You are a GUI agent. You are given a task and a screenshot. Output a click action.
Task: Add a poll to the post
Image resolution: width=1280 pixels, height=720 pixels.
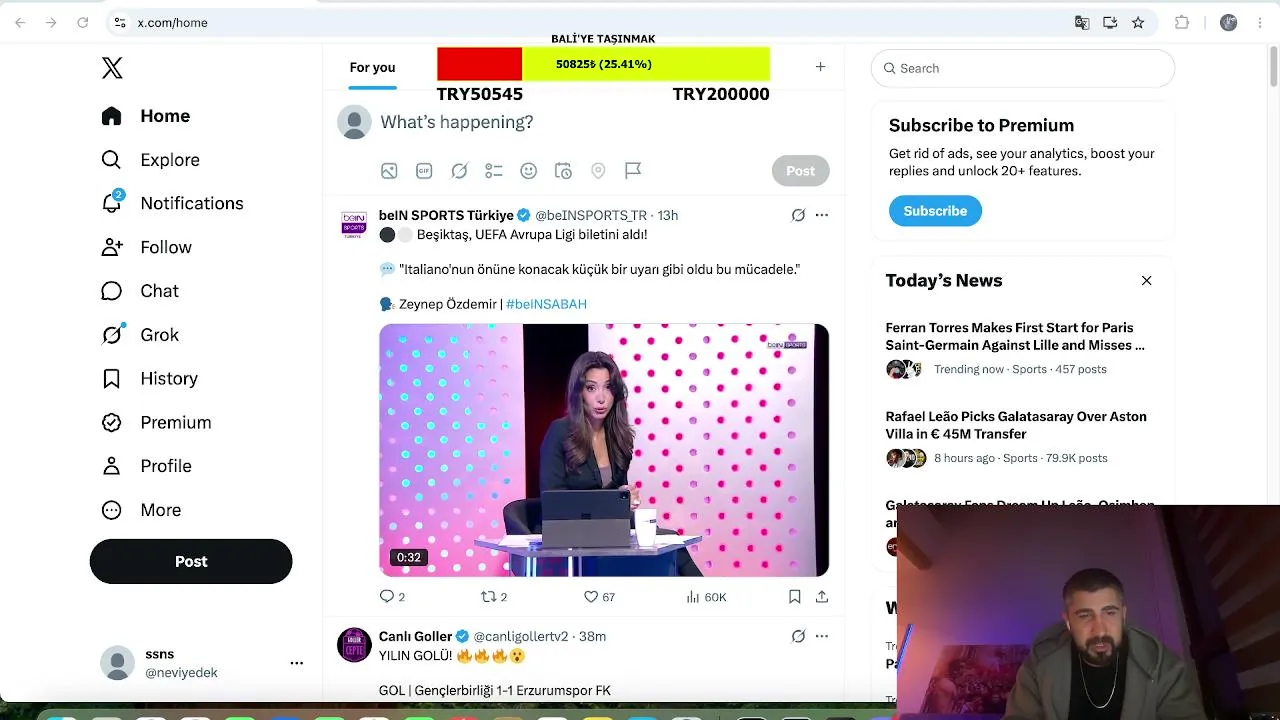[494, 171]
